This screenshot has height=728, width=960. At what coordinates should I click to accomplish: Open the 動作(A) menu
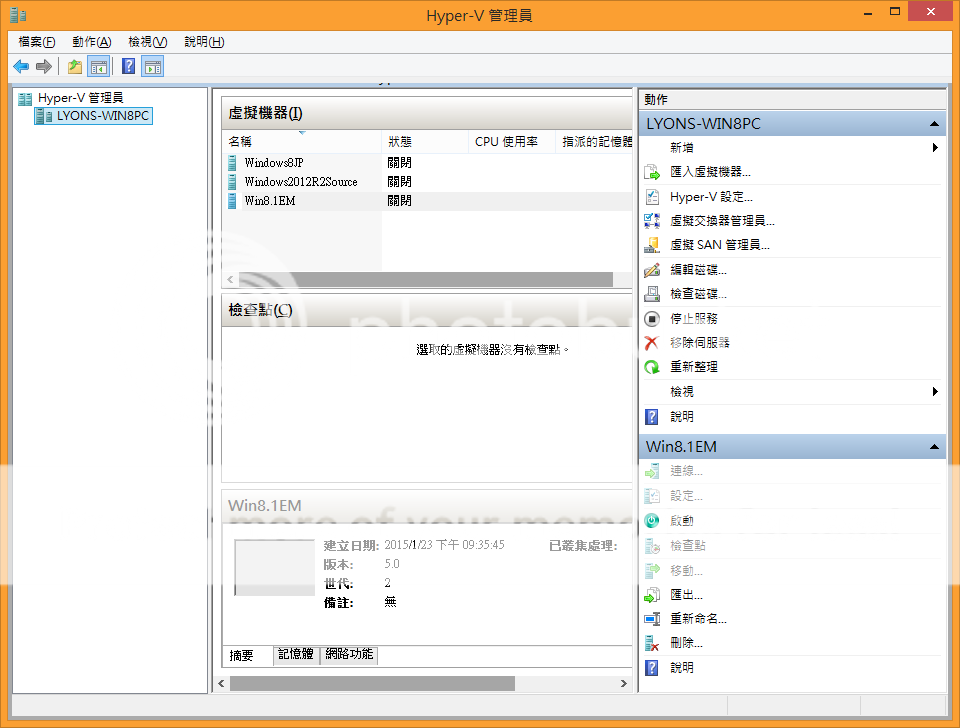tap(91, 42)
